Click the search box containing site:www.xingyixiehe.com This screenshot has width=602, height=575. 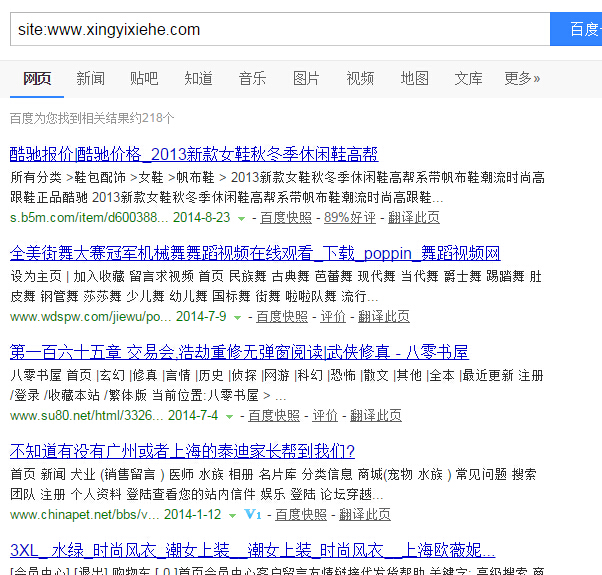(x=280, y=29)
